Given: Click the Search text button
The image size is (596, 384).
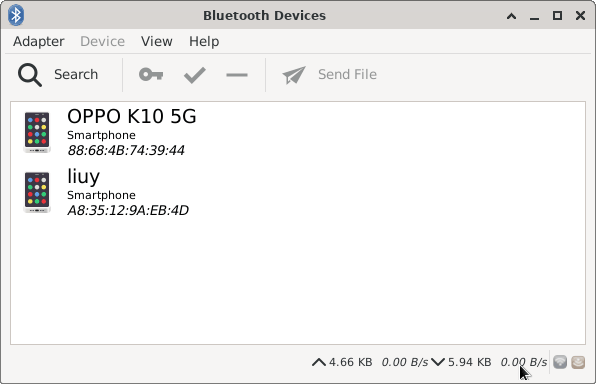Looking at the screenshot, I should click(76, 75).
